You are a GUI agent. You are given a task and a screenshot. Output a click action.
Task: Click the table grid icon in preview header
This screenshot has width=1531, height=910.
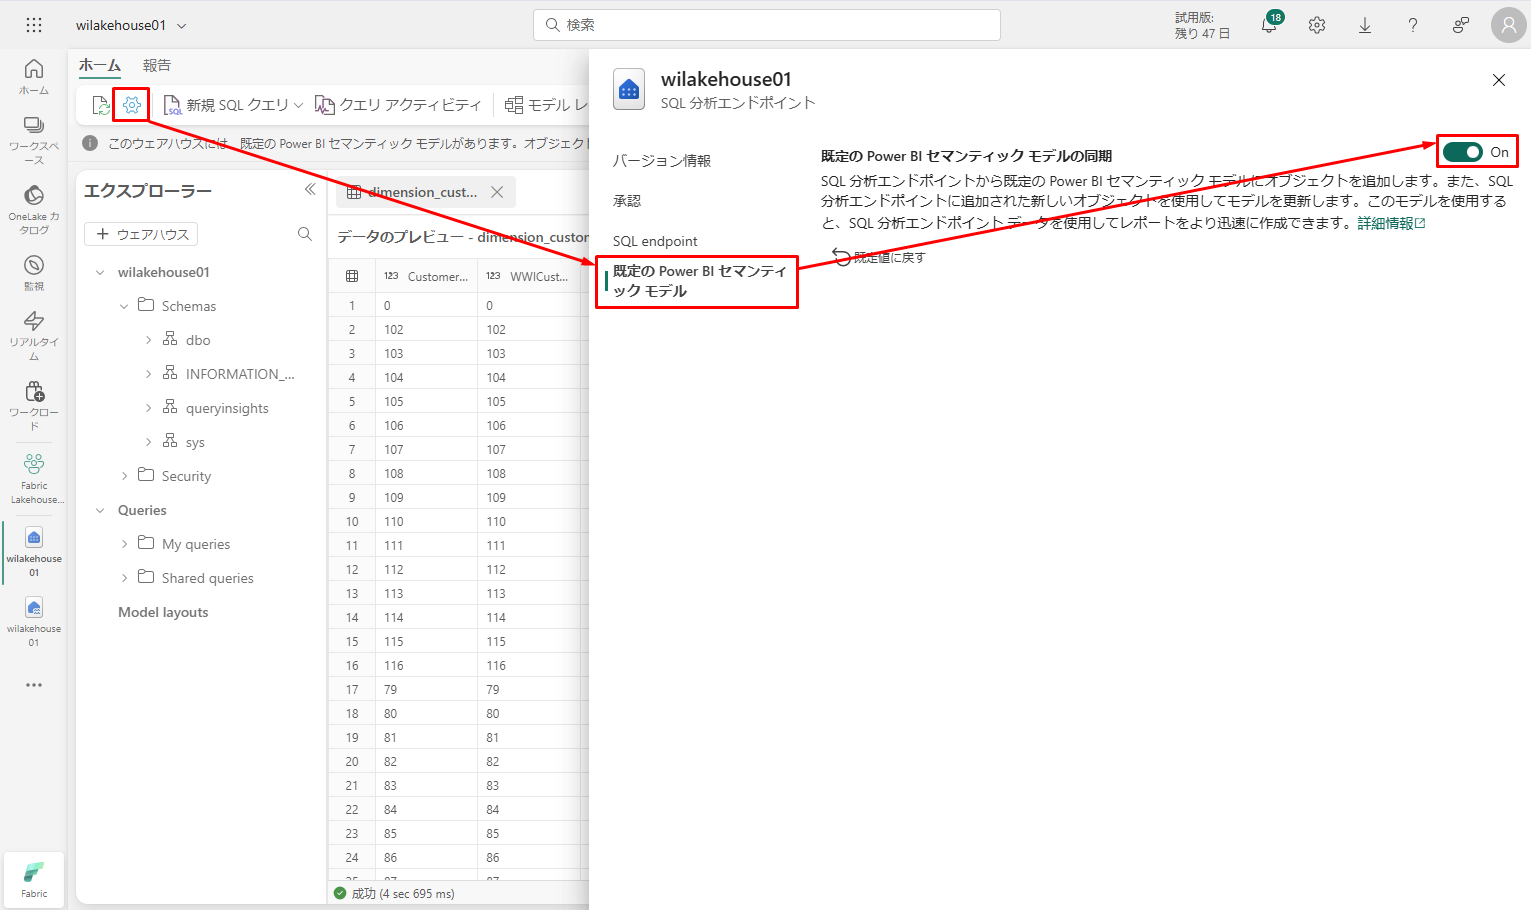(352, 276)
